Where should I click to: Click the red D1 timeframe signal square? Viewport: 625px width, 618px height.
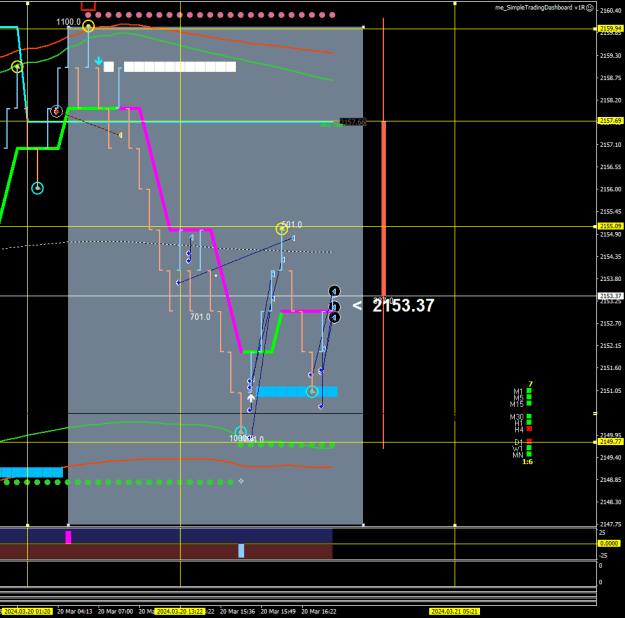[529, 441]
